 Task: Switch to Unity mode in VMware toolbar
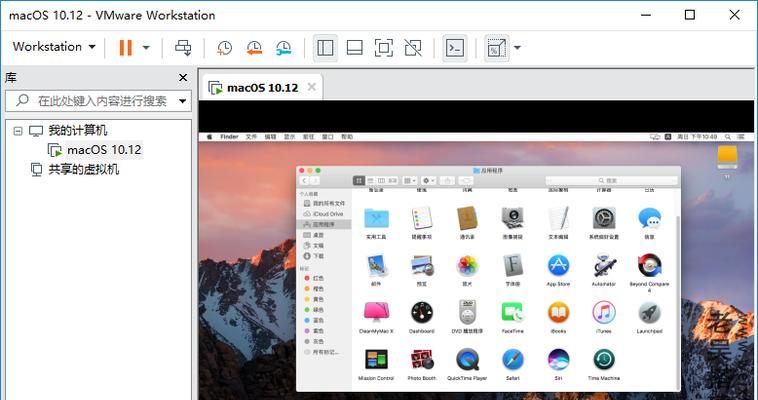click(x=413, y=47)
